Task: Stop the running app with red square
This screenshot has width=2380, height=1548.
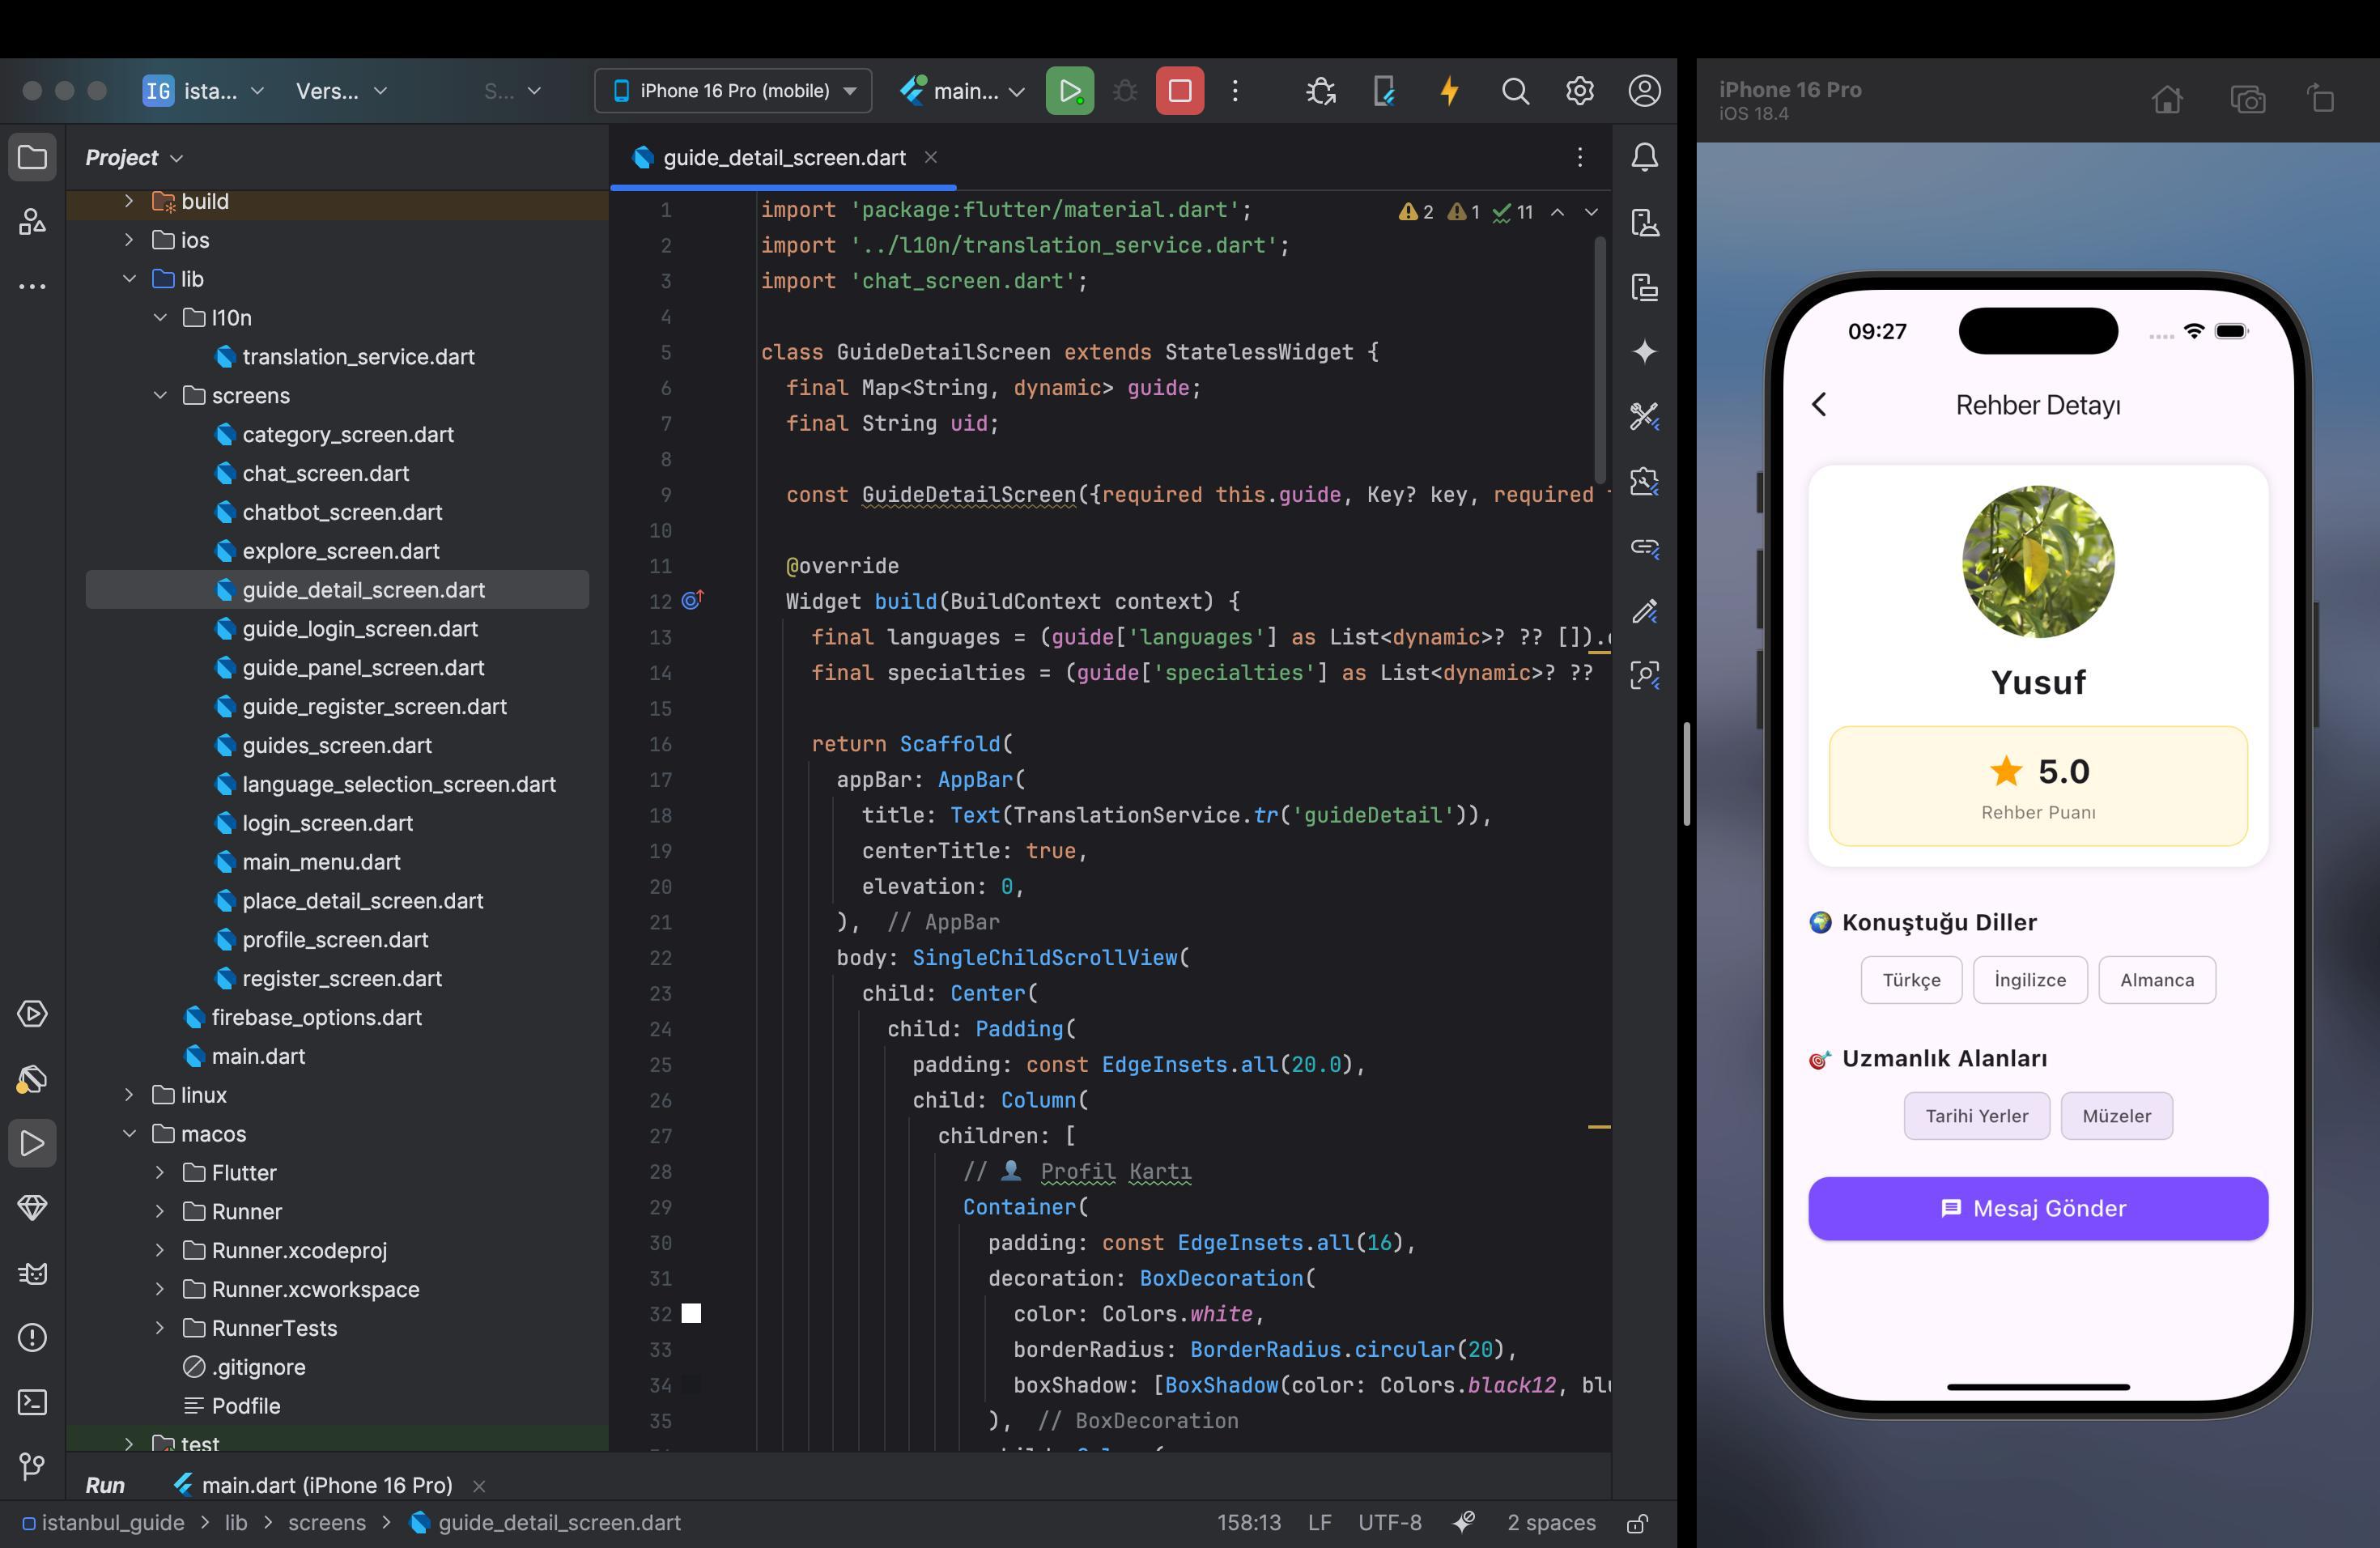Action: (x=1179, y=91)
